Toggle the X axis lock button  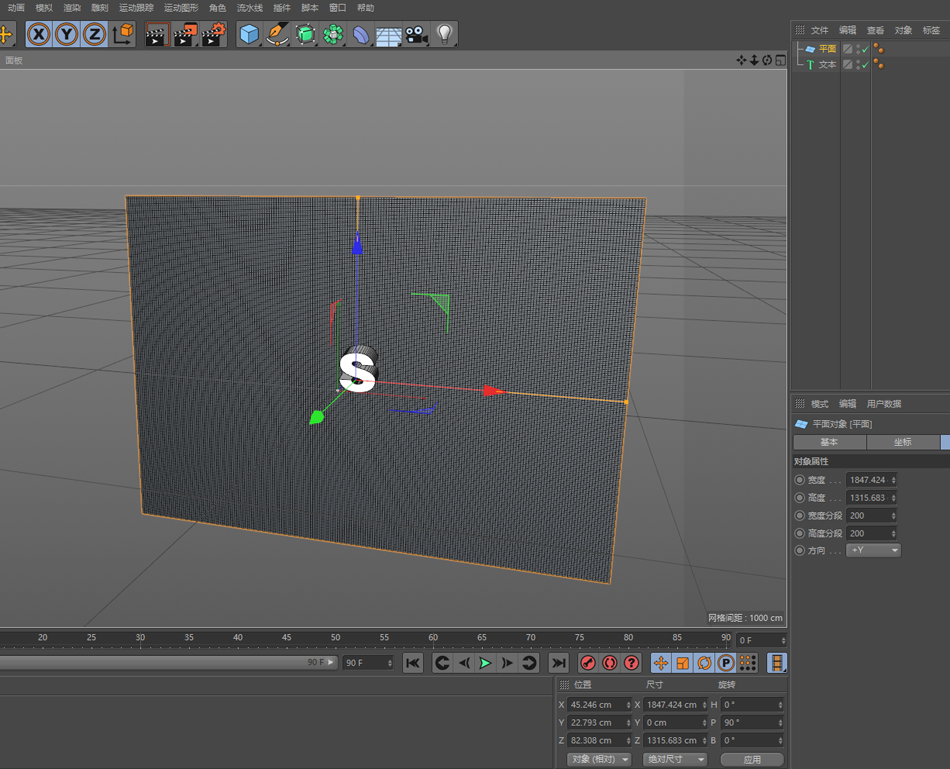click(39, 35)
